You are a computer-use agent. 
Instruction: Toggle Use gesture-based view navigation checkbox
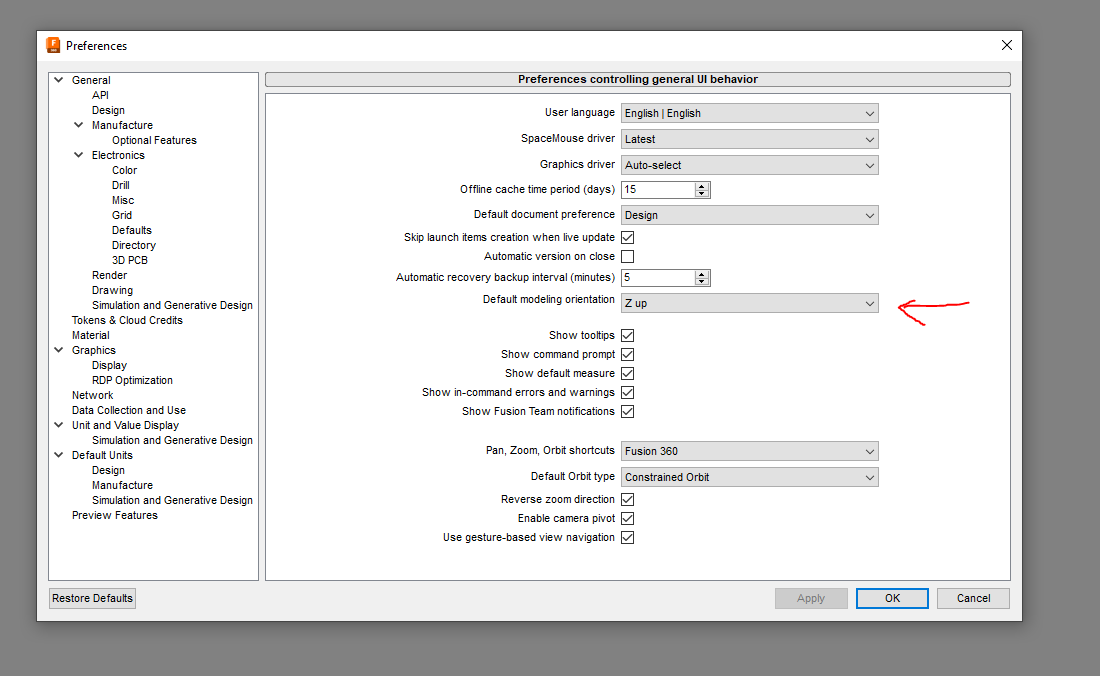628,538
